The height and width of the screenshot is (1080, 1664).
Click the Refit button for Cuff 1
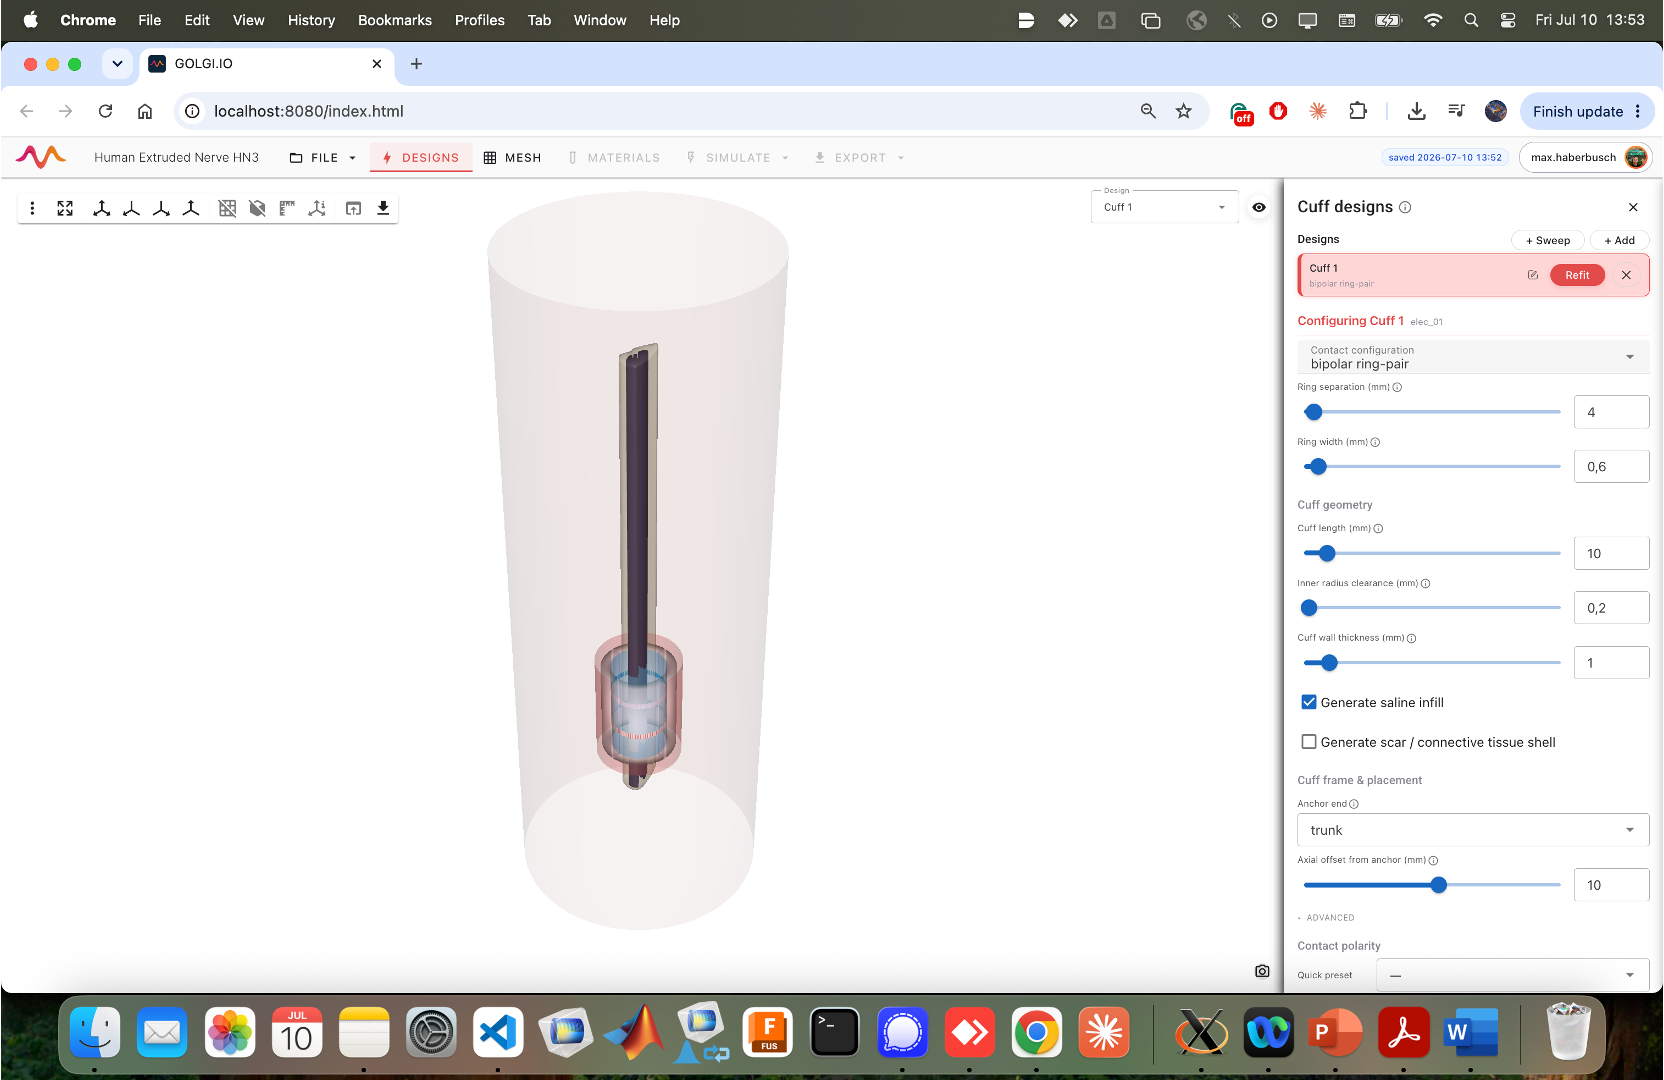[x=1577, y=275]
